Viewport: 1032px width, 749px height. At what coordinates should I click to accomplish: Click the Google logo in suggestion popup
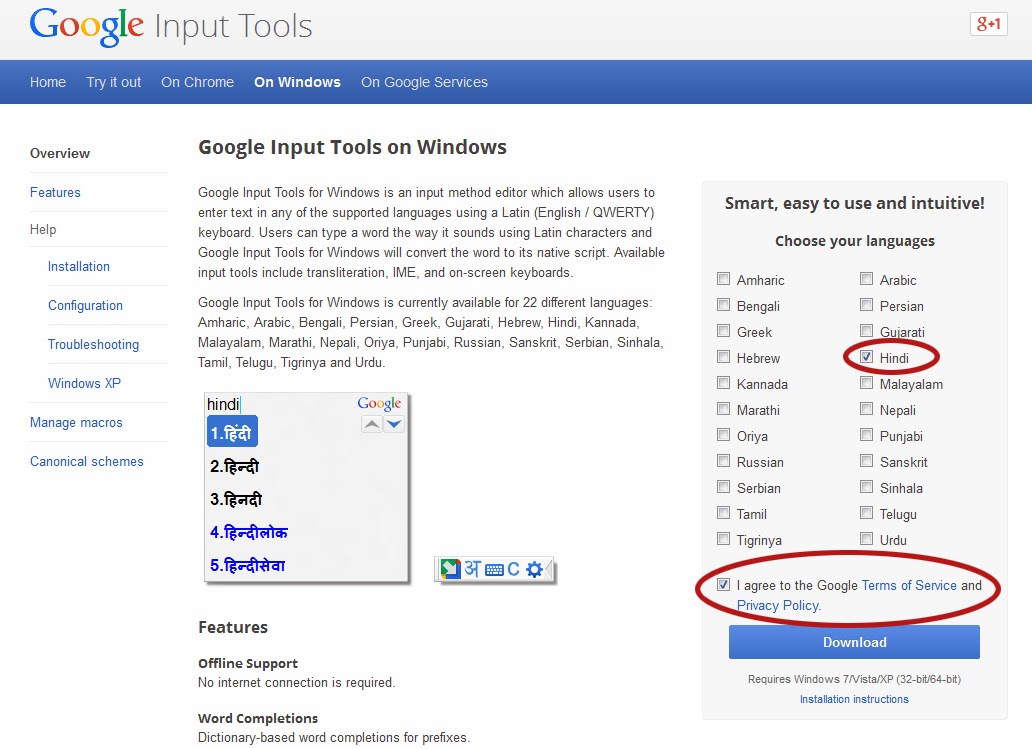click(x=379, y=403)
